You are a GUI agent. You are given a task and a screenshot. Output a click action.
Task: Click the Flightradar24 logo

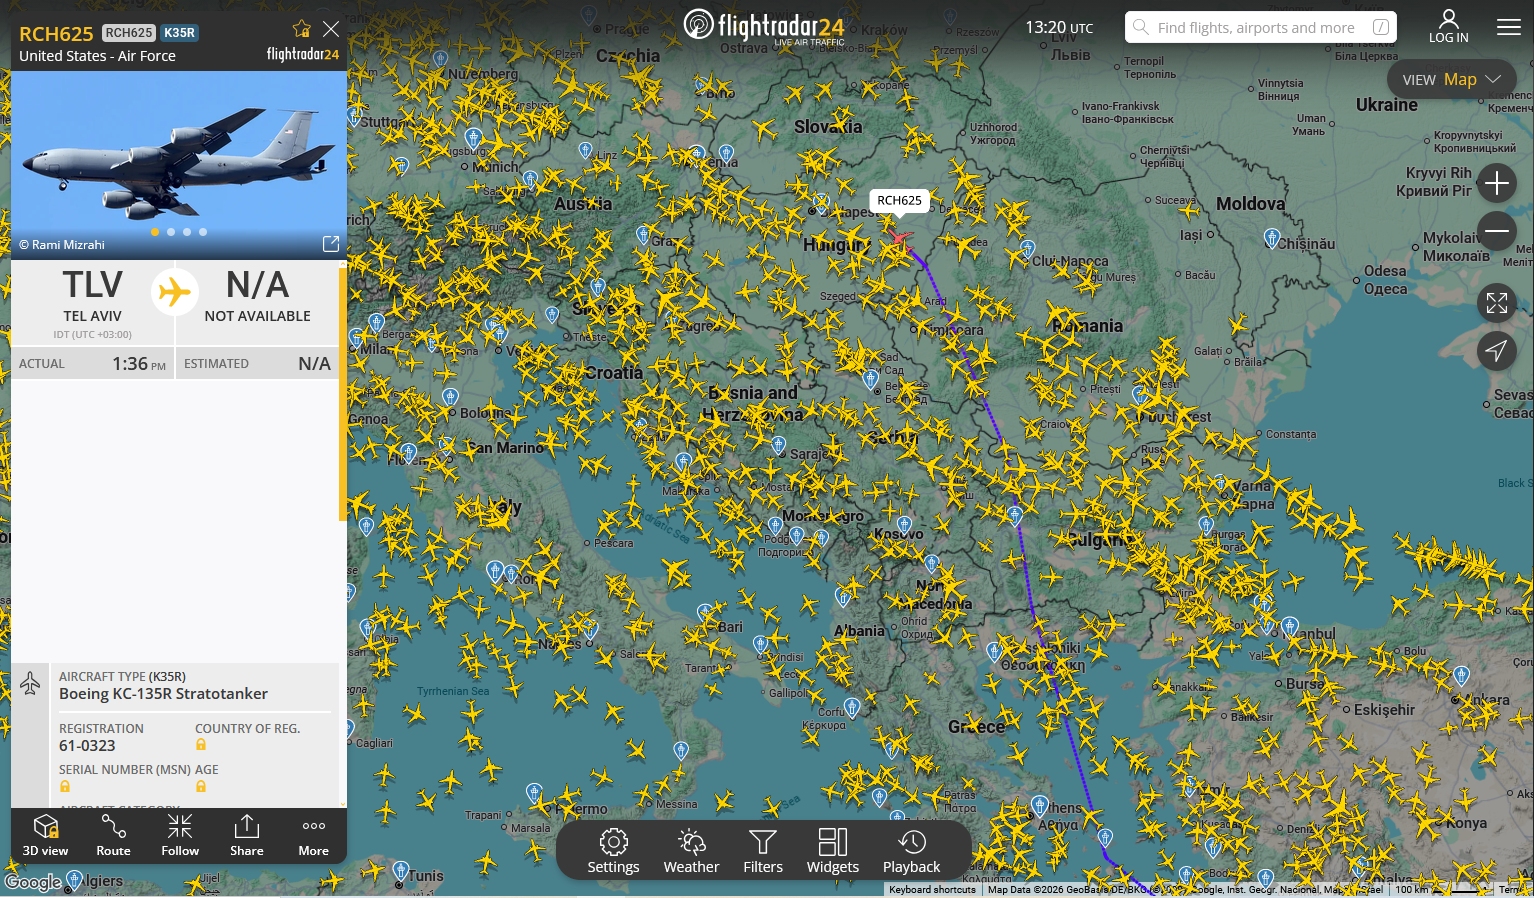[x=764, y=26]
